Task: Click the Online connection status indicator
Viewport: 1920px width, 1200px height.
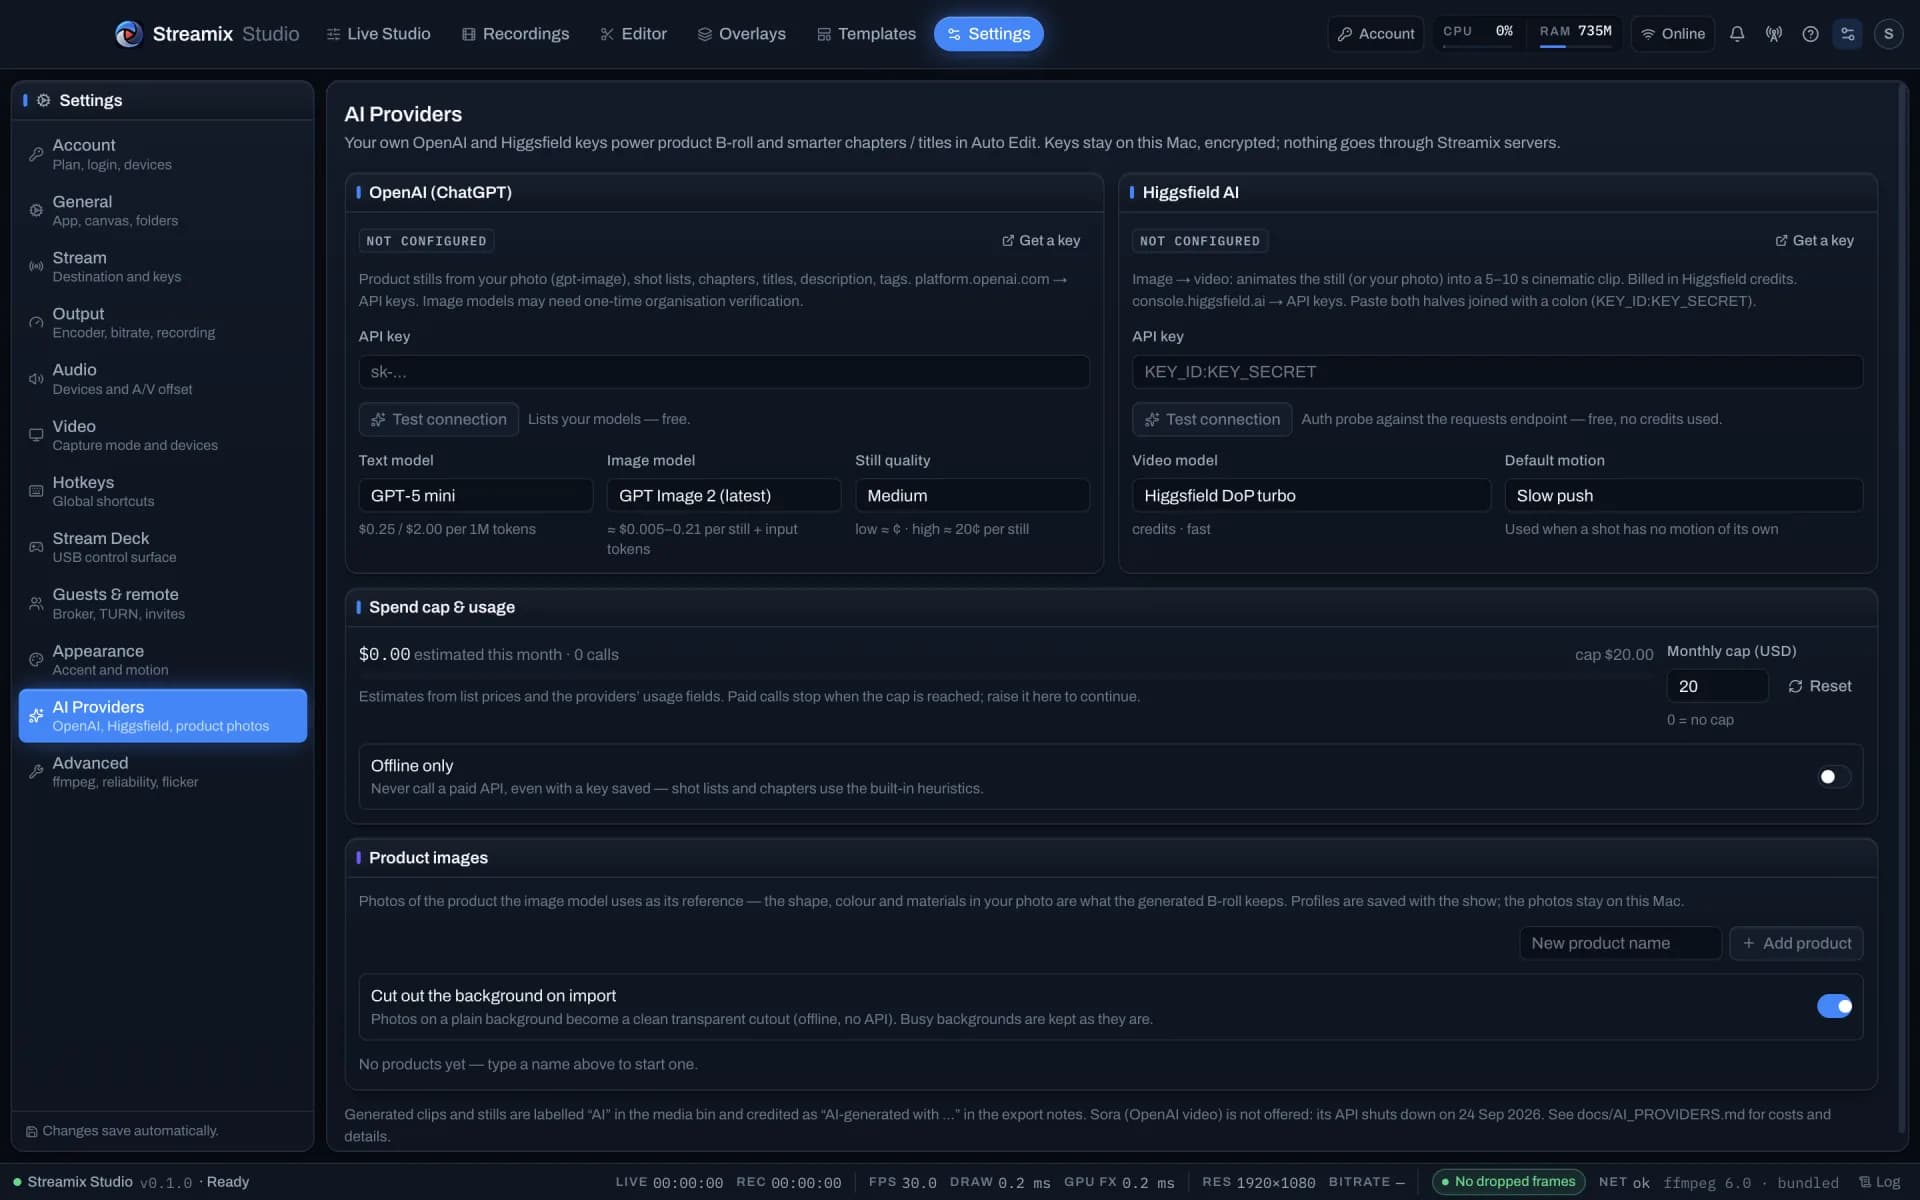Action: (x=1673, y=34)
